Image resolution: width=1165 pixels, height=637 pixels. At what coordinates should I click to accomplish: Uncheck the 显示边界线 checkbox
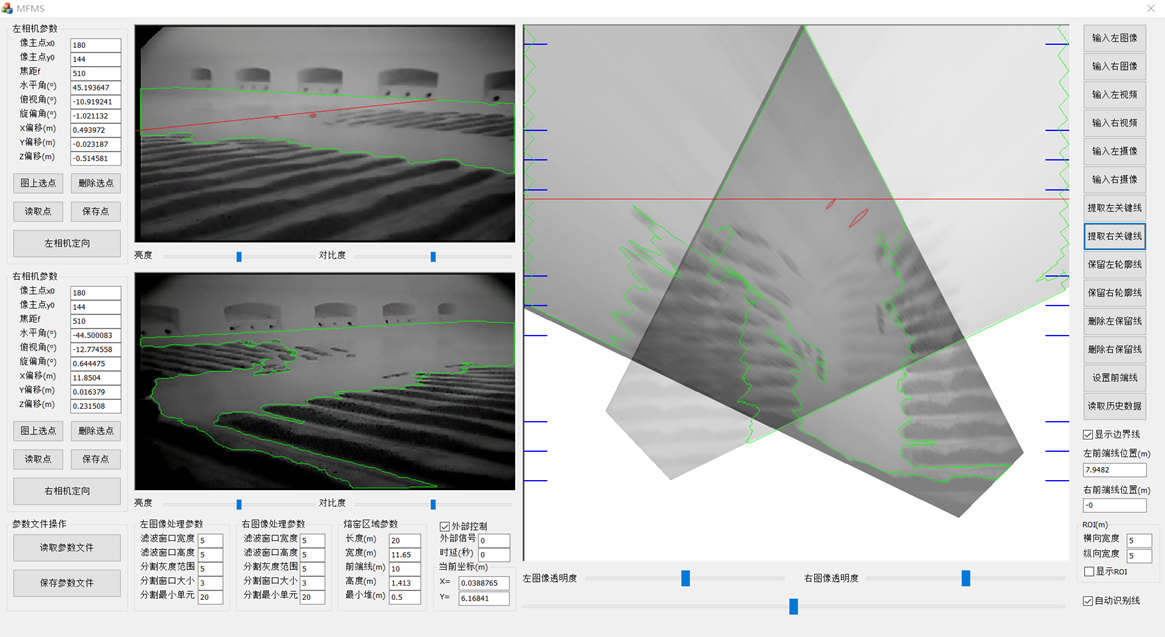pyautogui.click(x=1088, y=435)
